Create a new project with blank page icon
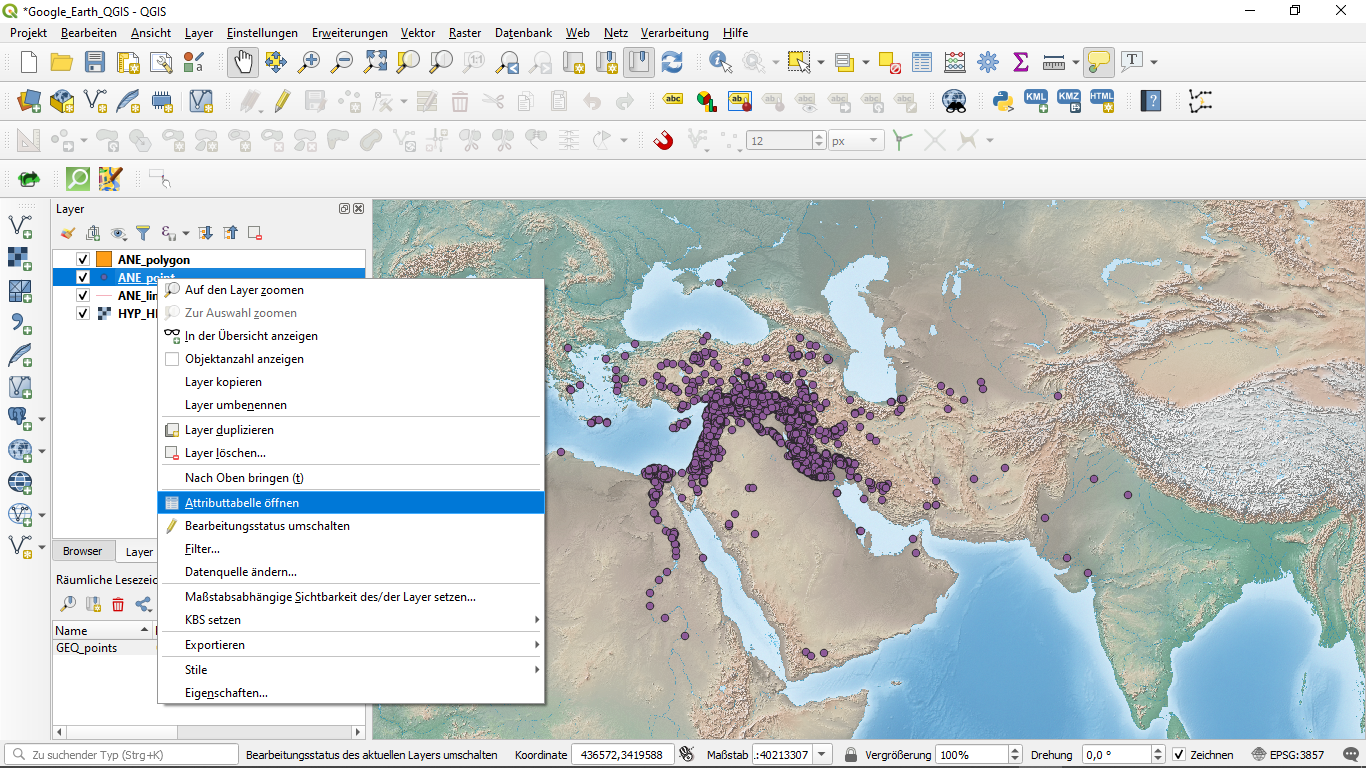Viewport: 1366px width, 768px height. click(29, 62)
